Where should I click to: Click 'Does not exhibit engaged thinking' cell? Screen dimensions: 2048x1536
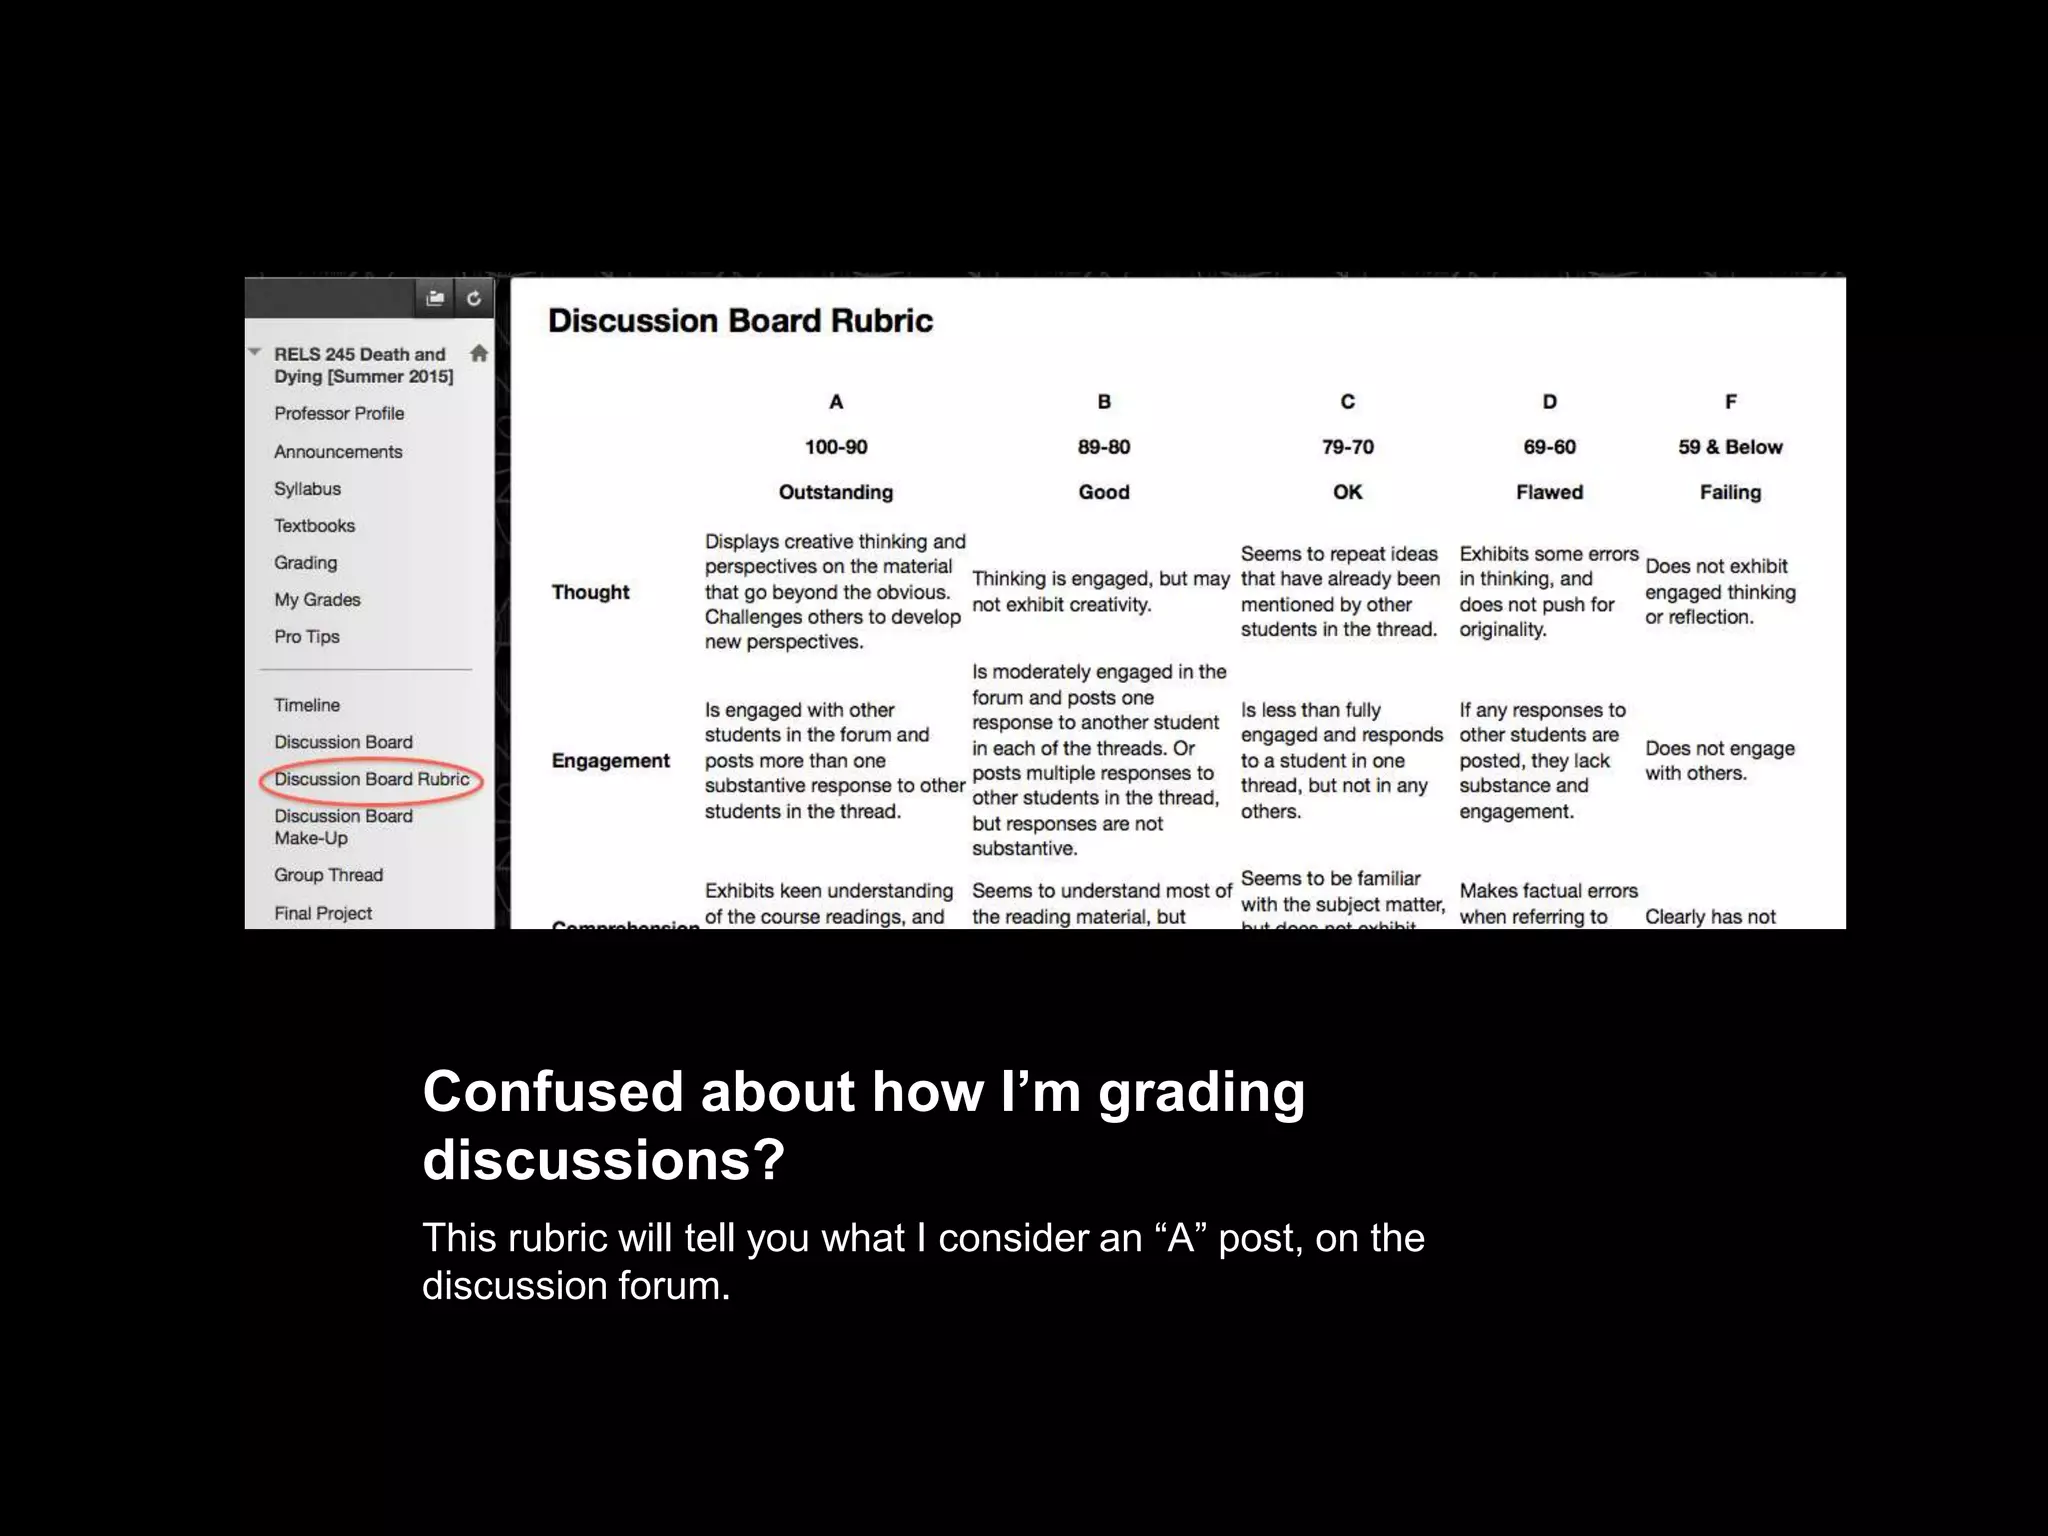(x=1720, y=592)
